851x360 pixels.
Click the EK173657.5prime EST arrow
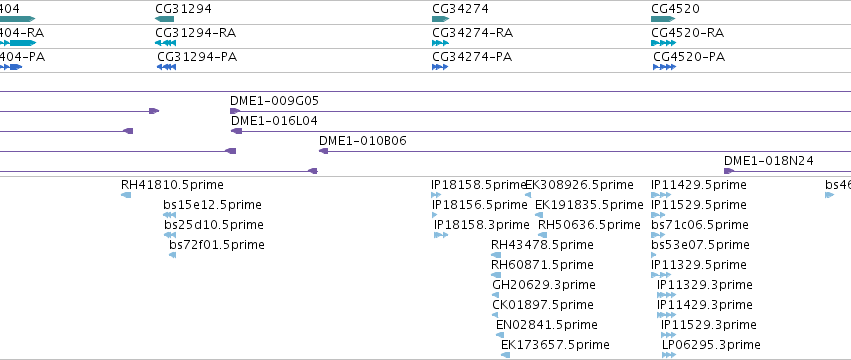point(505,355)
